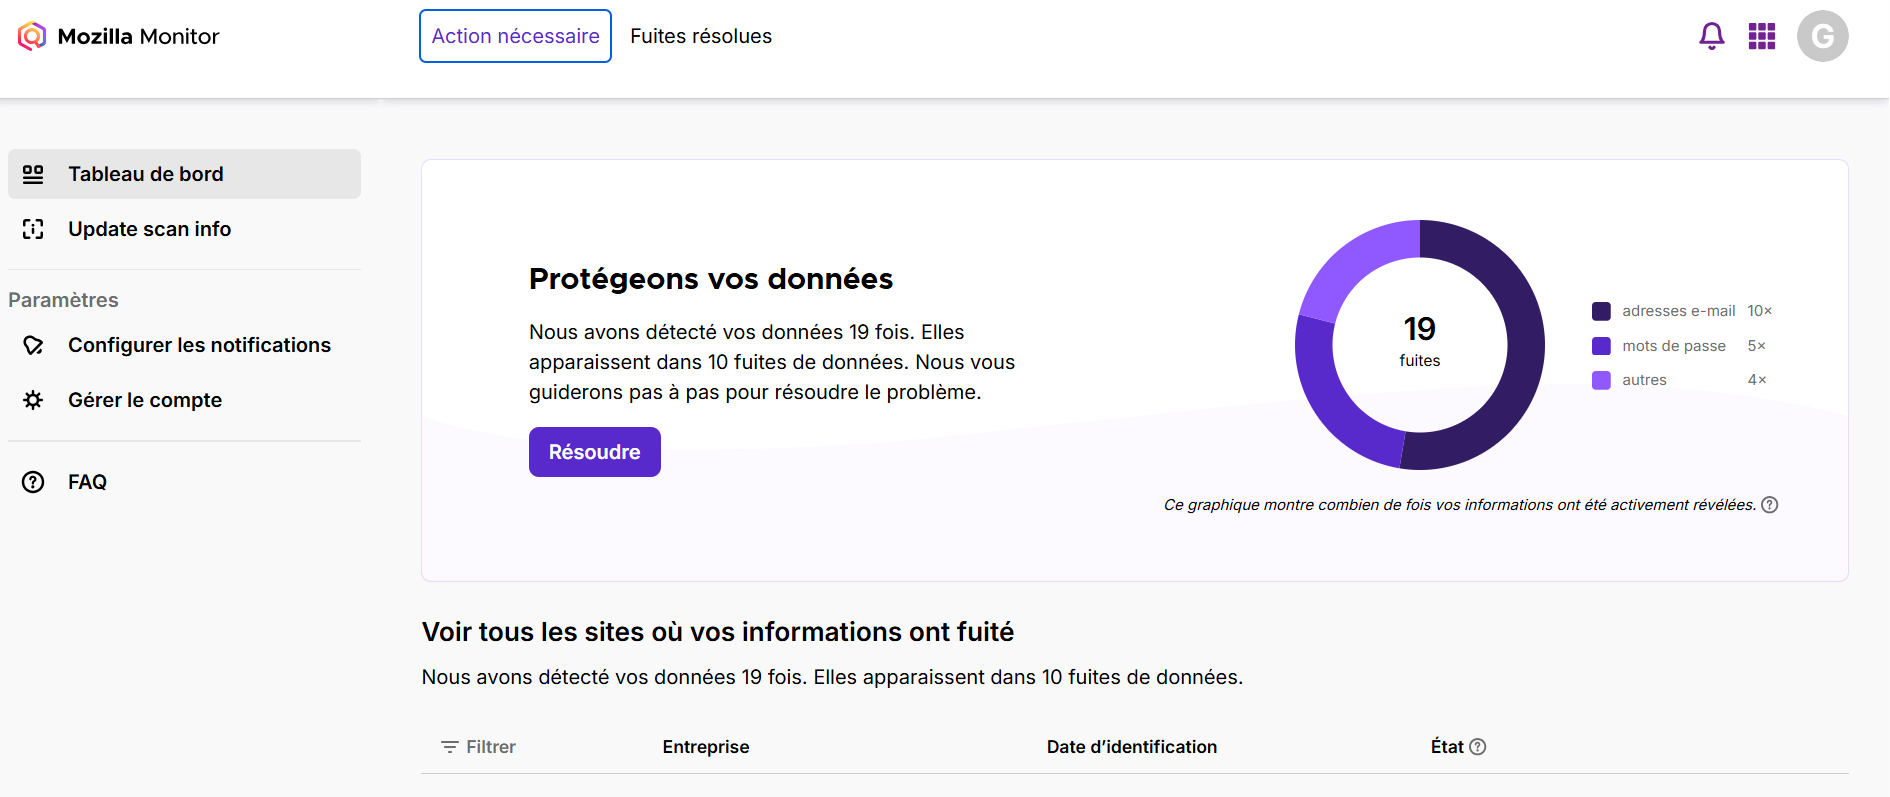Click the adresses e-mail legend swatch

(x=1601, y=311)
